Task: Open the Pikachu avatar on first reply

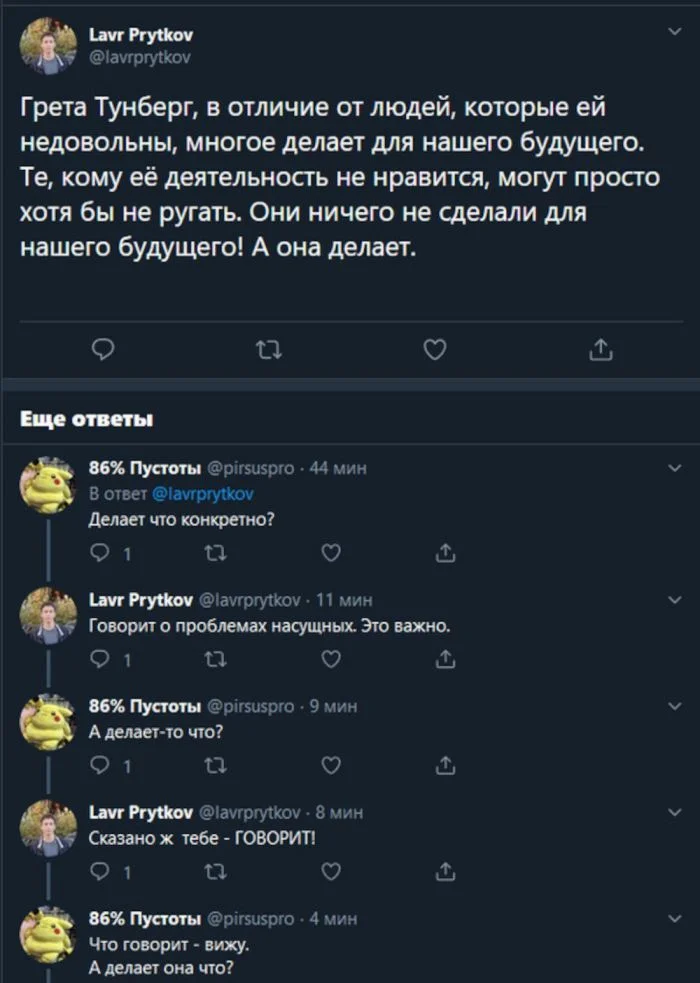Action: (49, 485)
